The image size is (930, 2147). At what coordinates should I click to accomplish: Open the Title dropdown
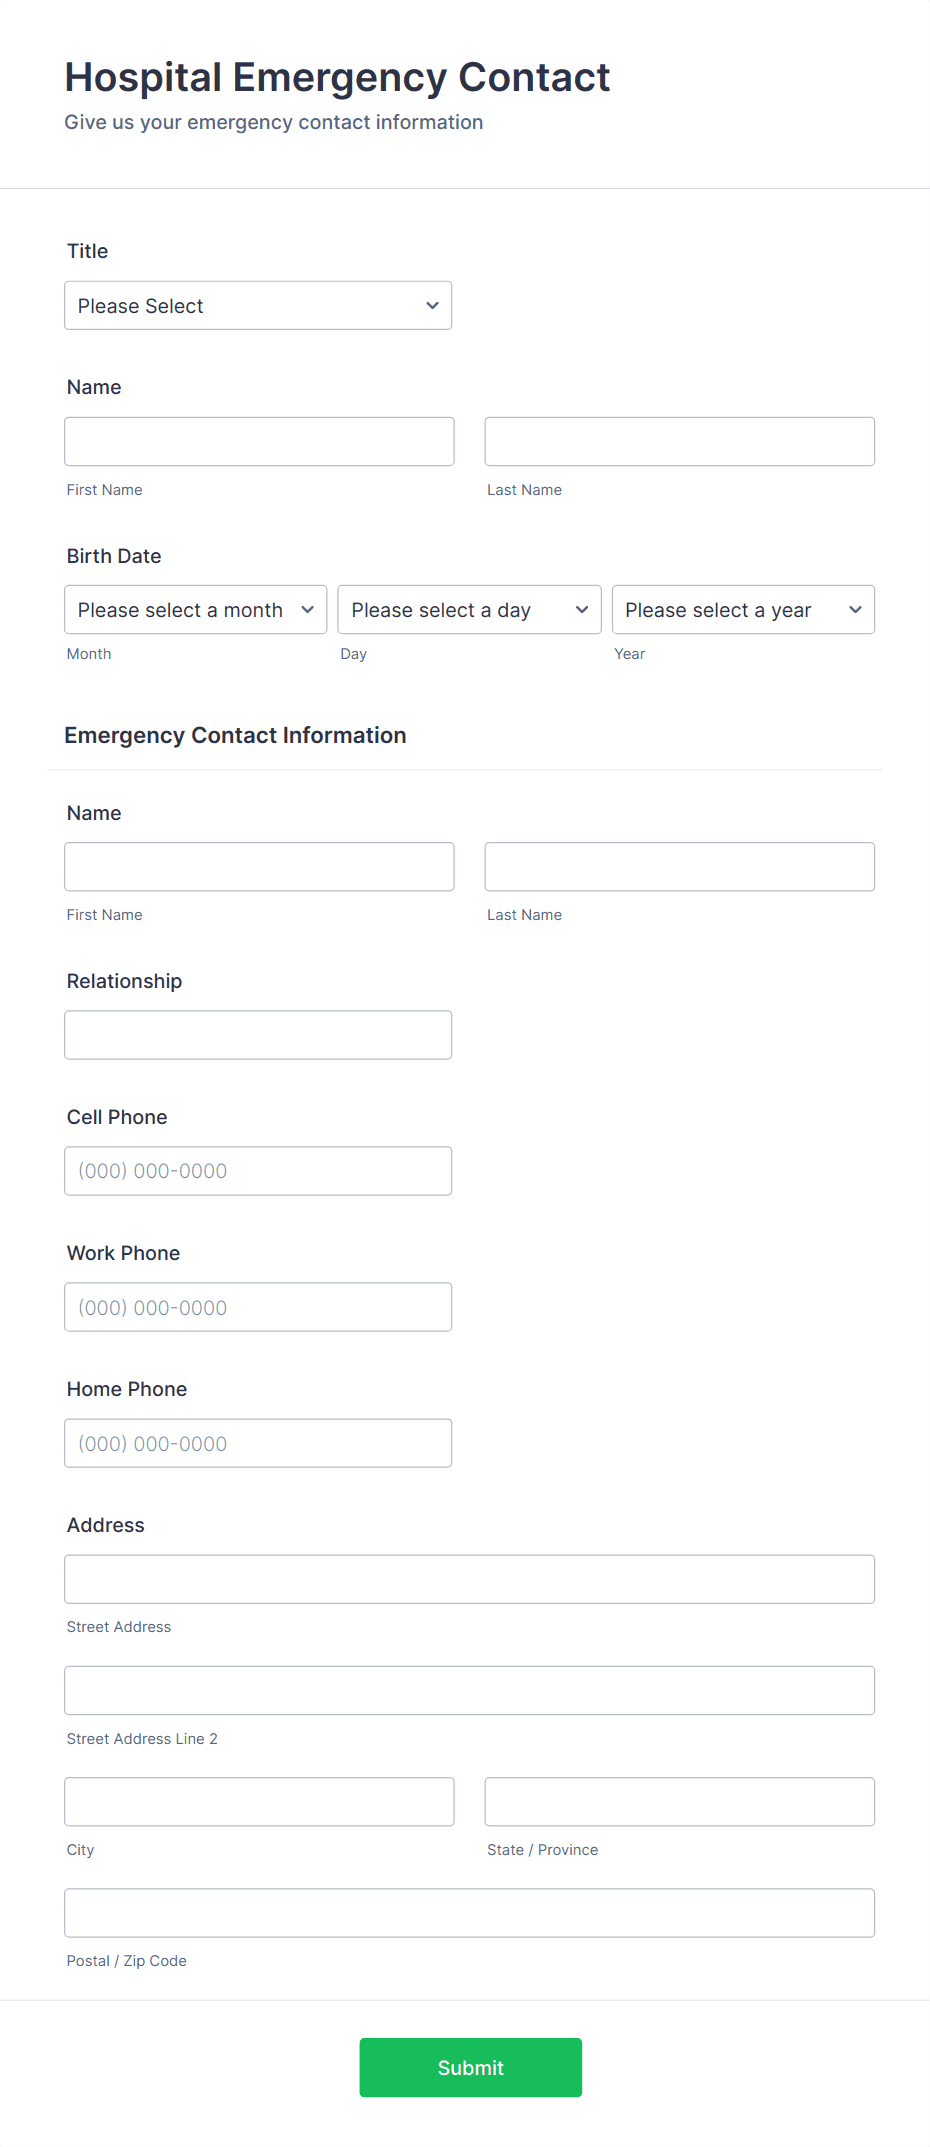257,305
